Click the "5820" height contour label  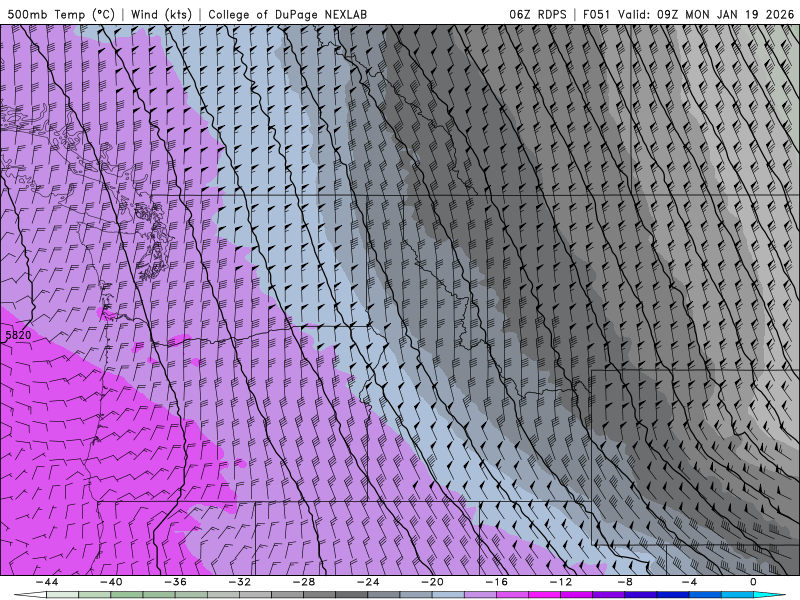[18, 335]
